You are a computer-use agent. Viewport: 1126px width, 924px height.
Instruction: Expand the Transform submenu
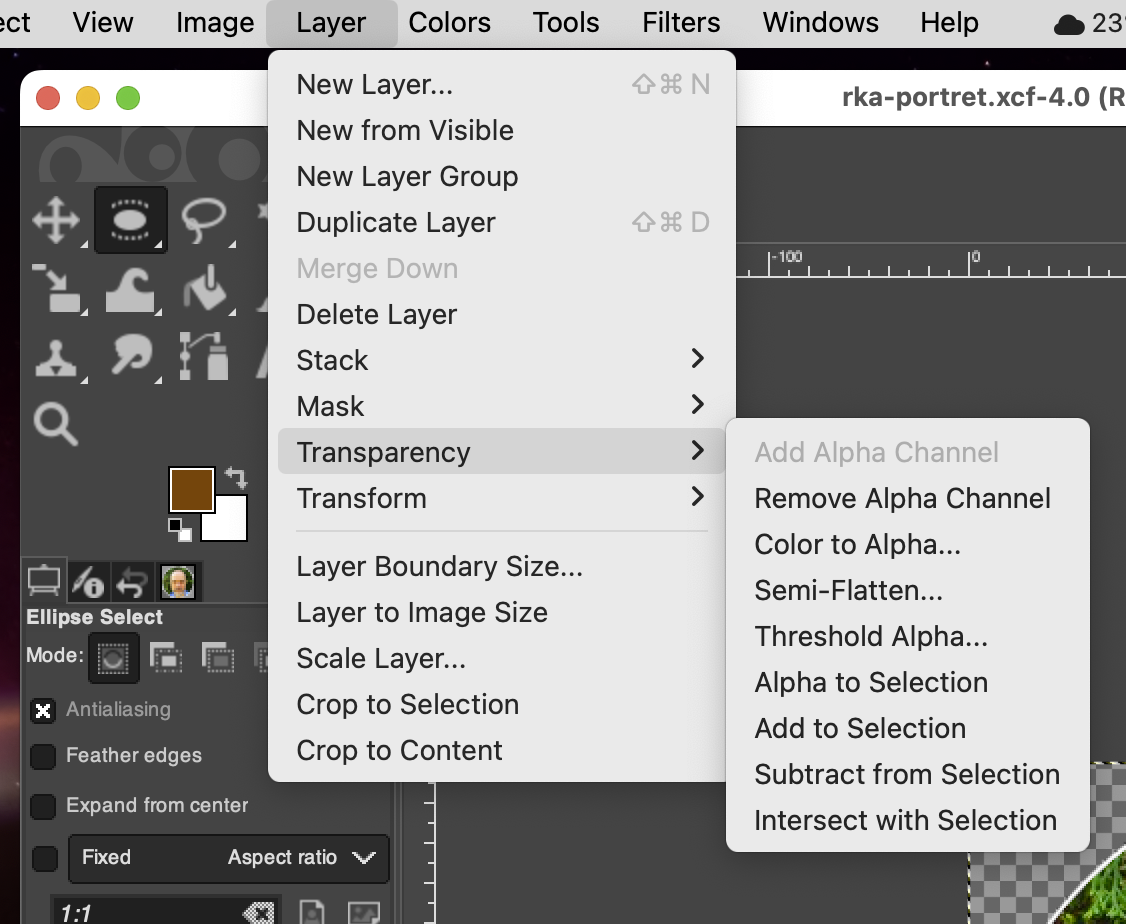[x=500, y=498]
